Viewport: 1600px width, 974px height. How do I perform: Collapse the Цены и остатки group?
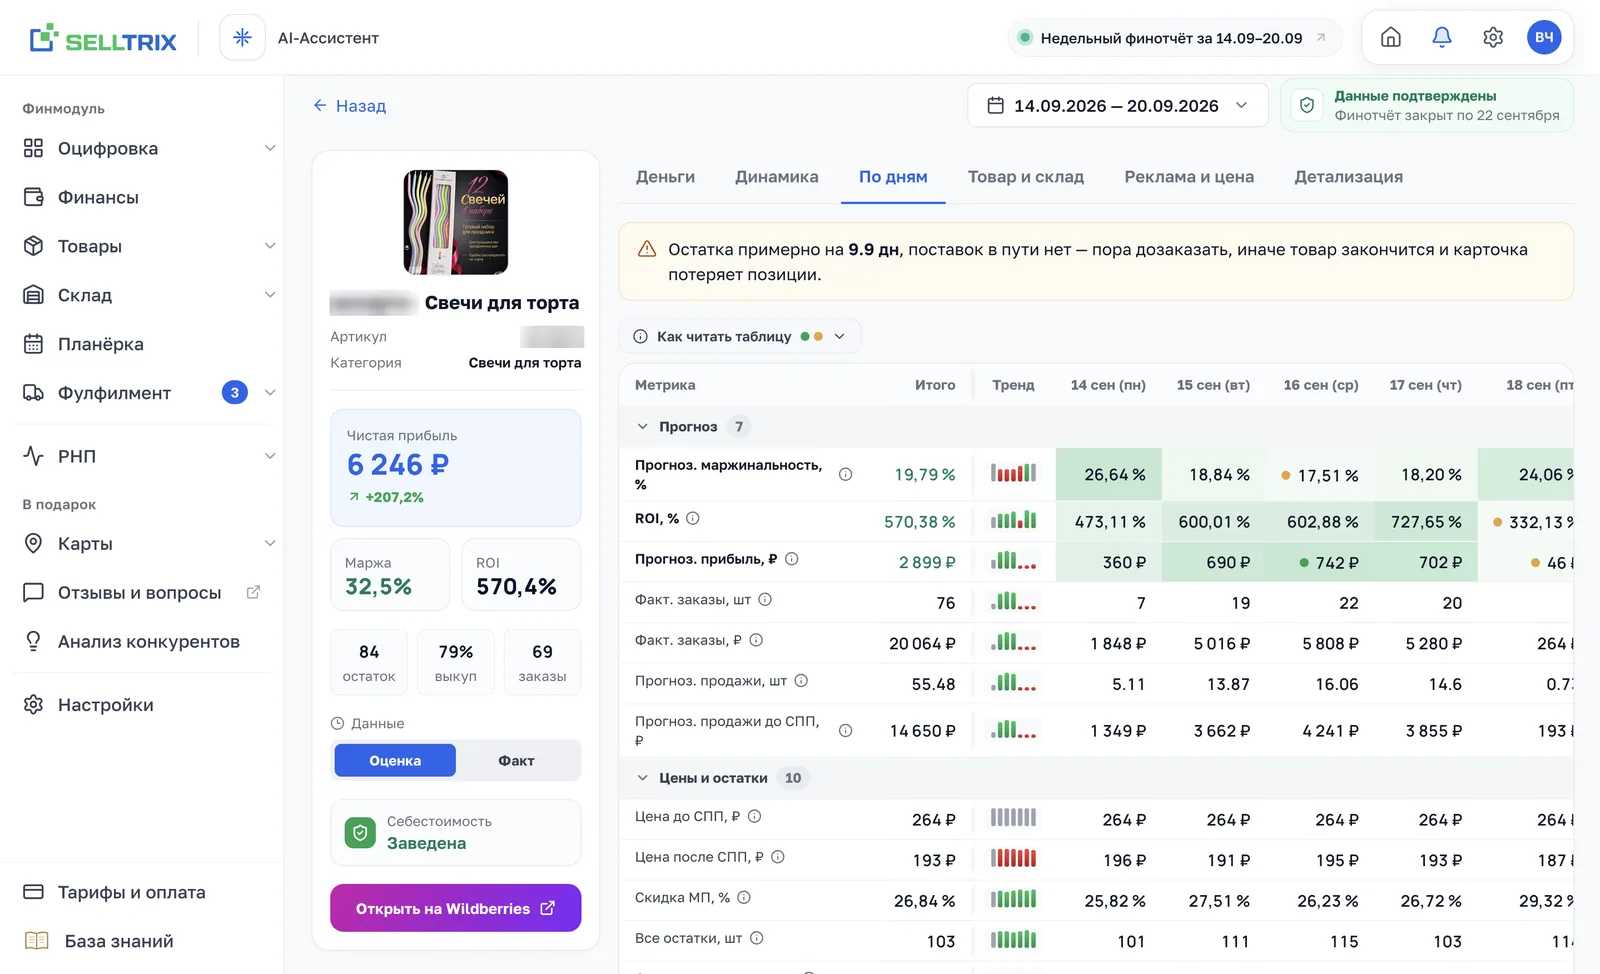coord(642,778)
